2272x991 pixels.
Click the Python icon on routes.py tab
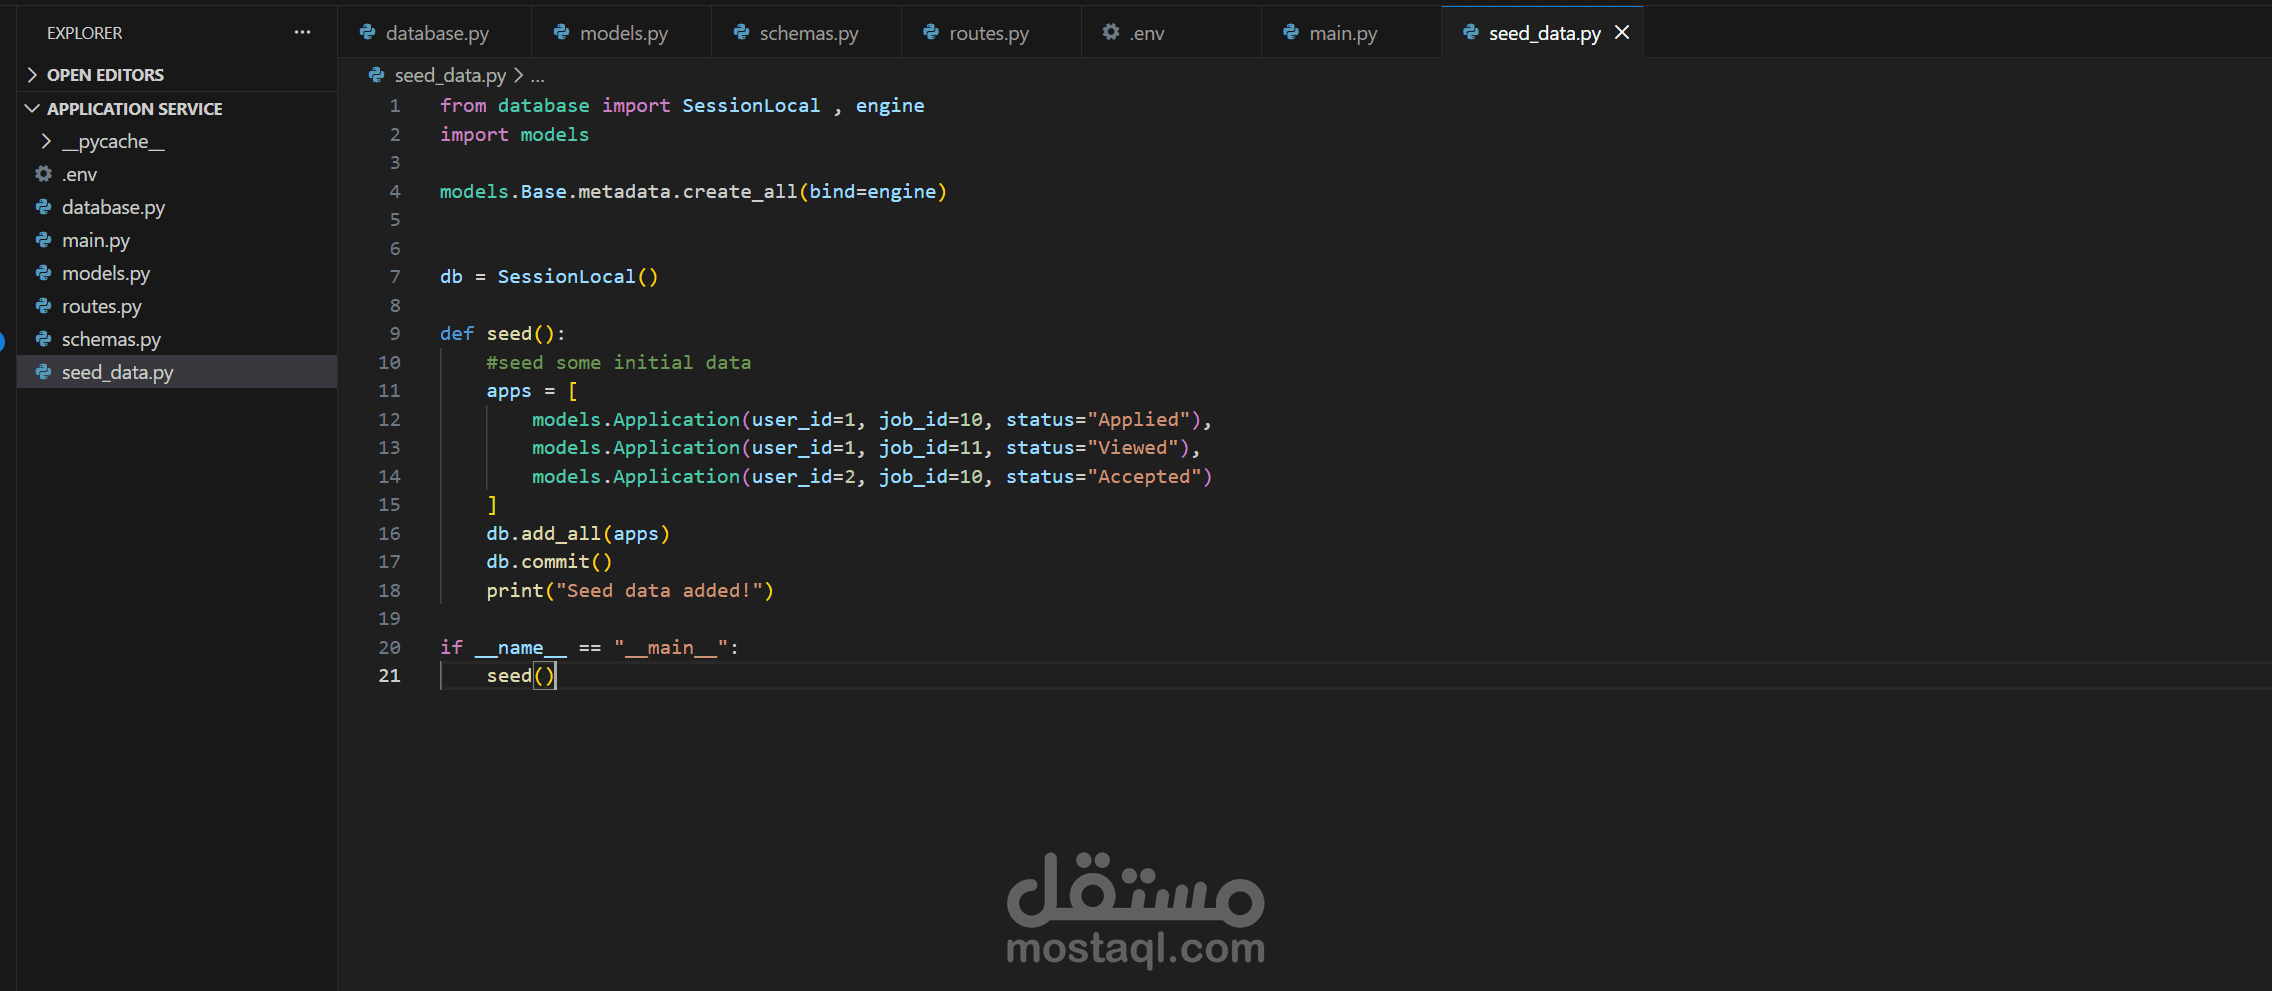(x=931, y=32)
